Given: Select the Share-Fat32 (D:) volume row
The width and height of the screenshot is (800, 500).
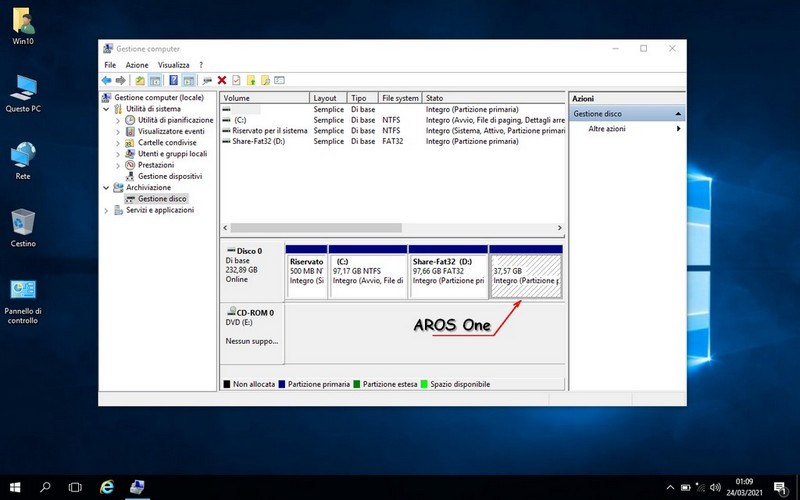Looking at the screenshot, I should tap(260, 142).
